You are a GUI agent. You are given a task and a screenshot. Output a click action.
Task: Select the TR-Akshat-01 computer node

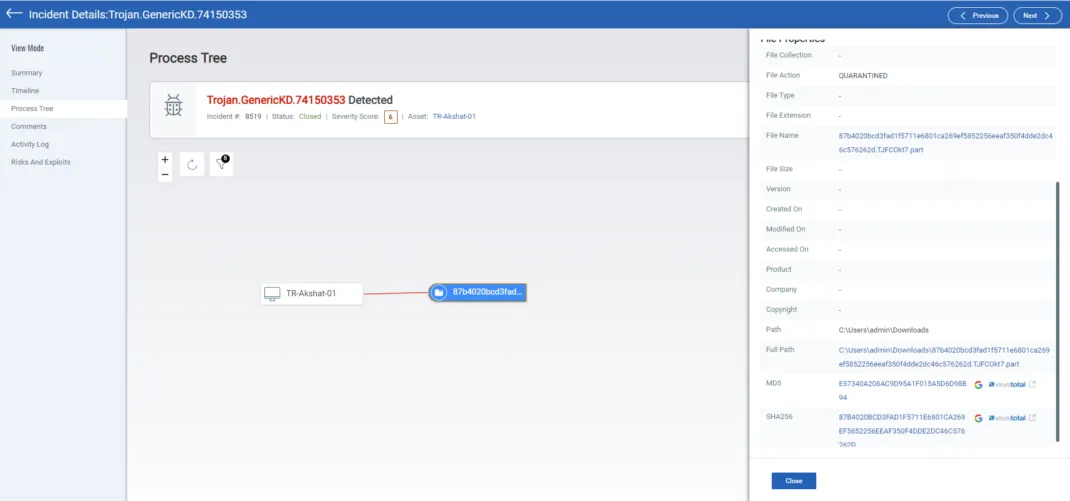pyautogui.click(x=312, y=293)
